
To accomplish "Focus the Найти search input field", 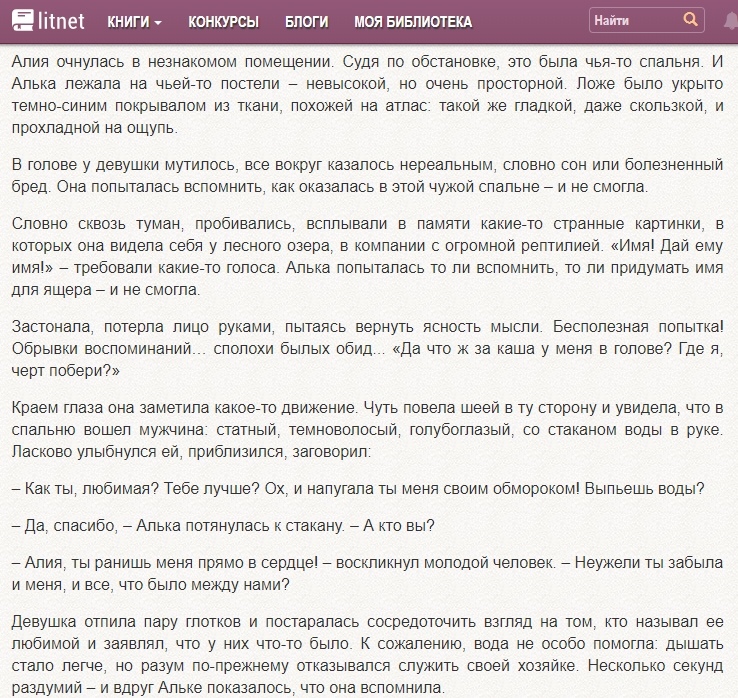I will (x=632, y=20).
